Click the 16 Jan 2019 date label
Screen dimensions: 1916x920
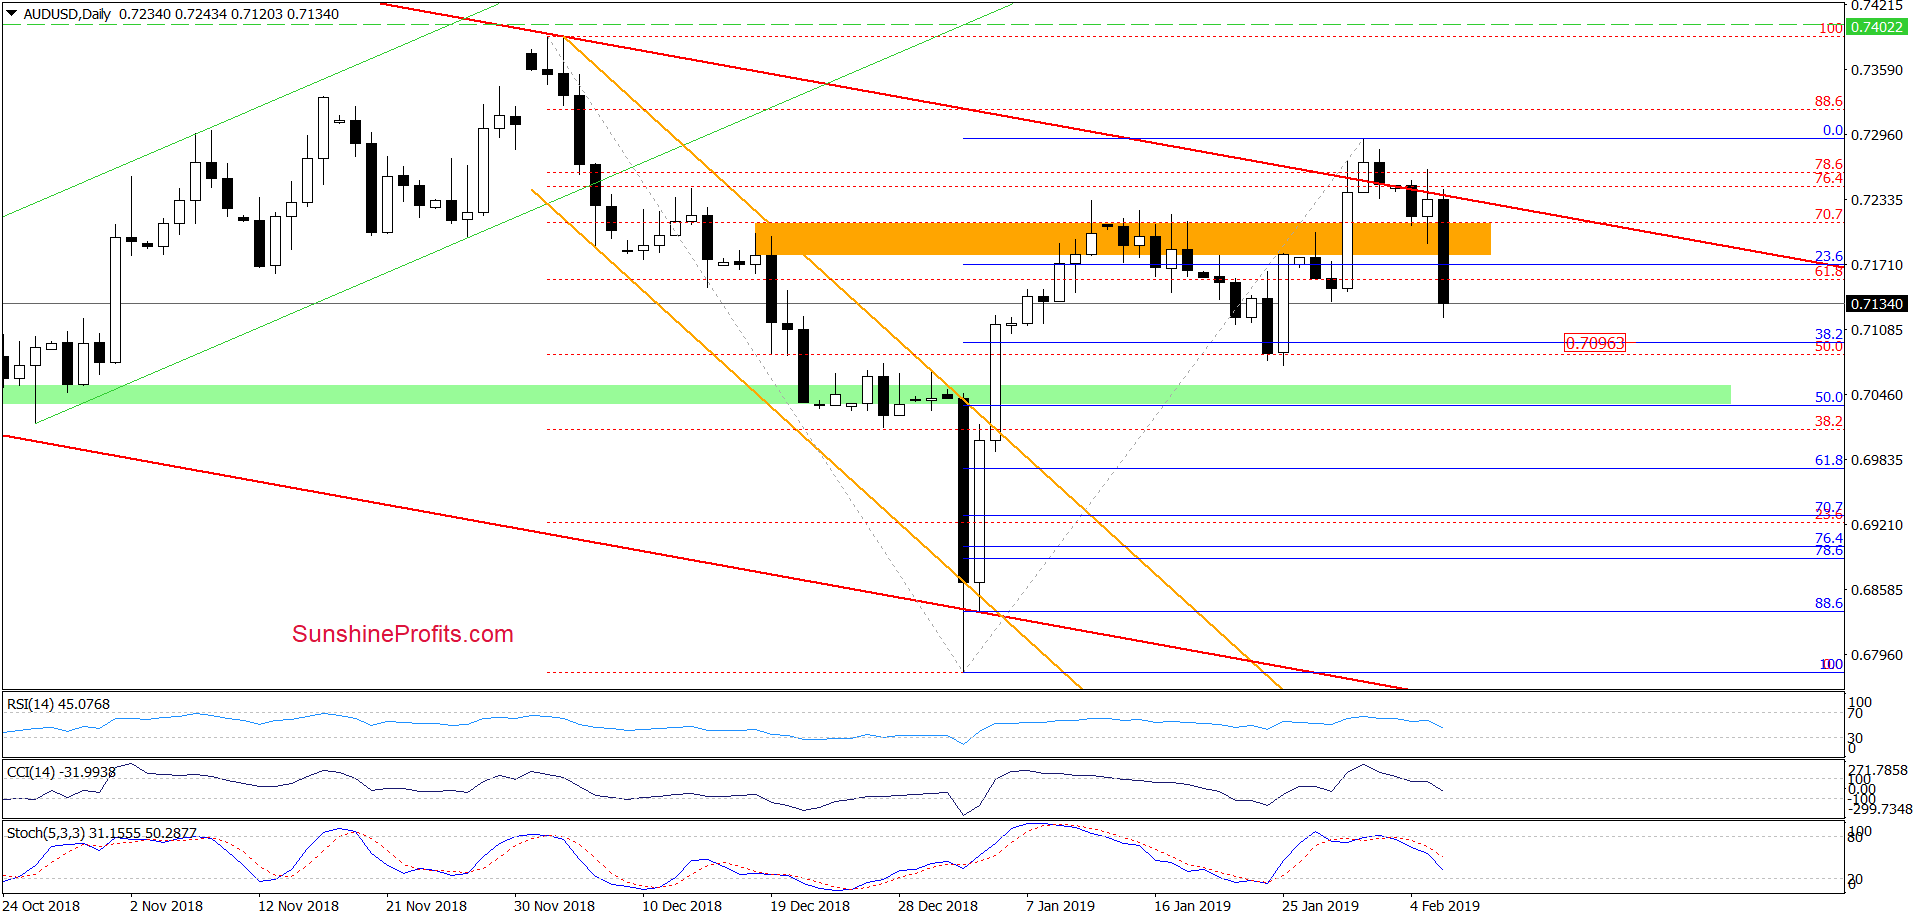click(x=1192, y=906)
